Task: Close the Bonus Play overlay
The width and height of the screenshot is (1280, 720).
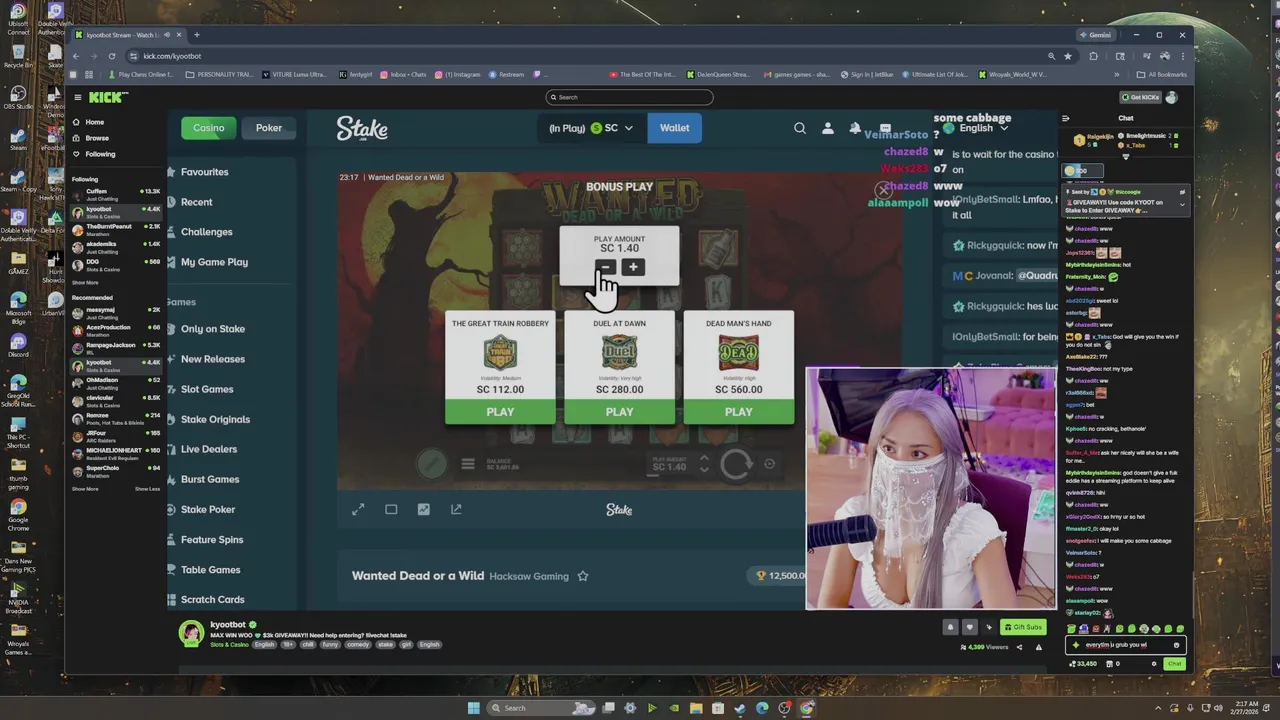Action: tap(883, 190)
